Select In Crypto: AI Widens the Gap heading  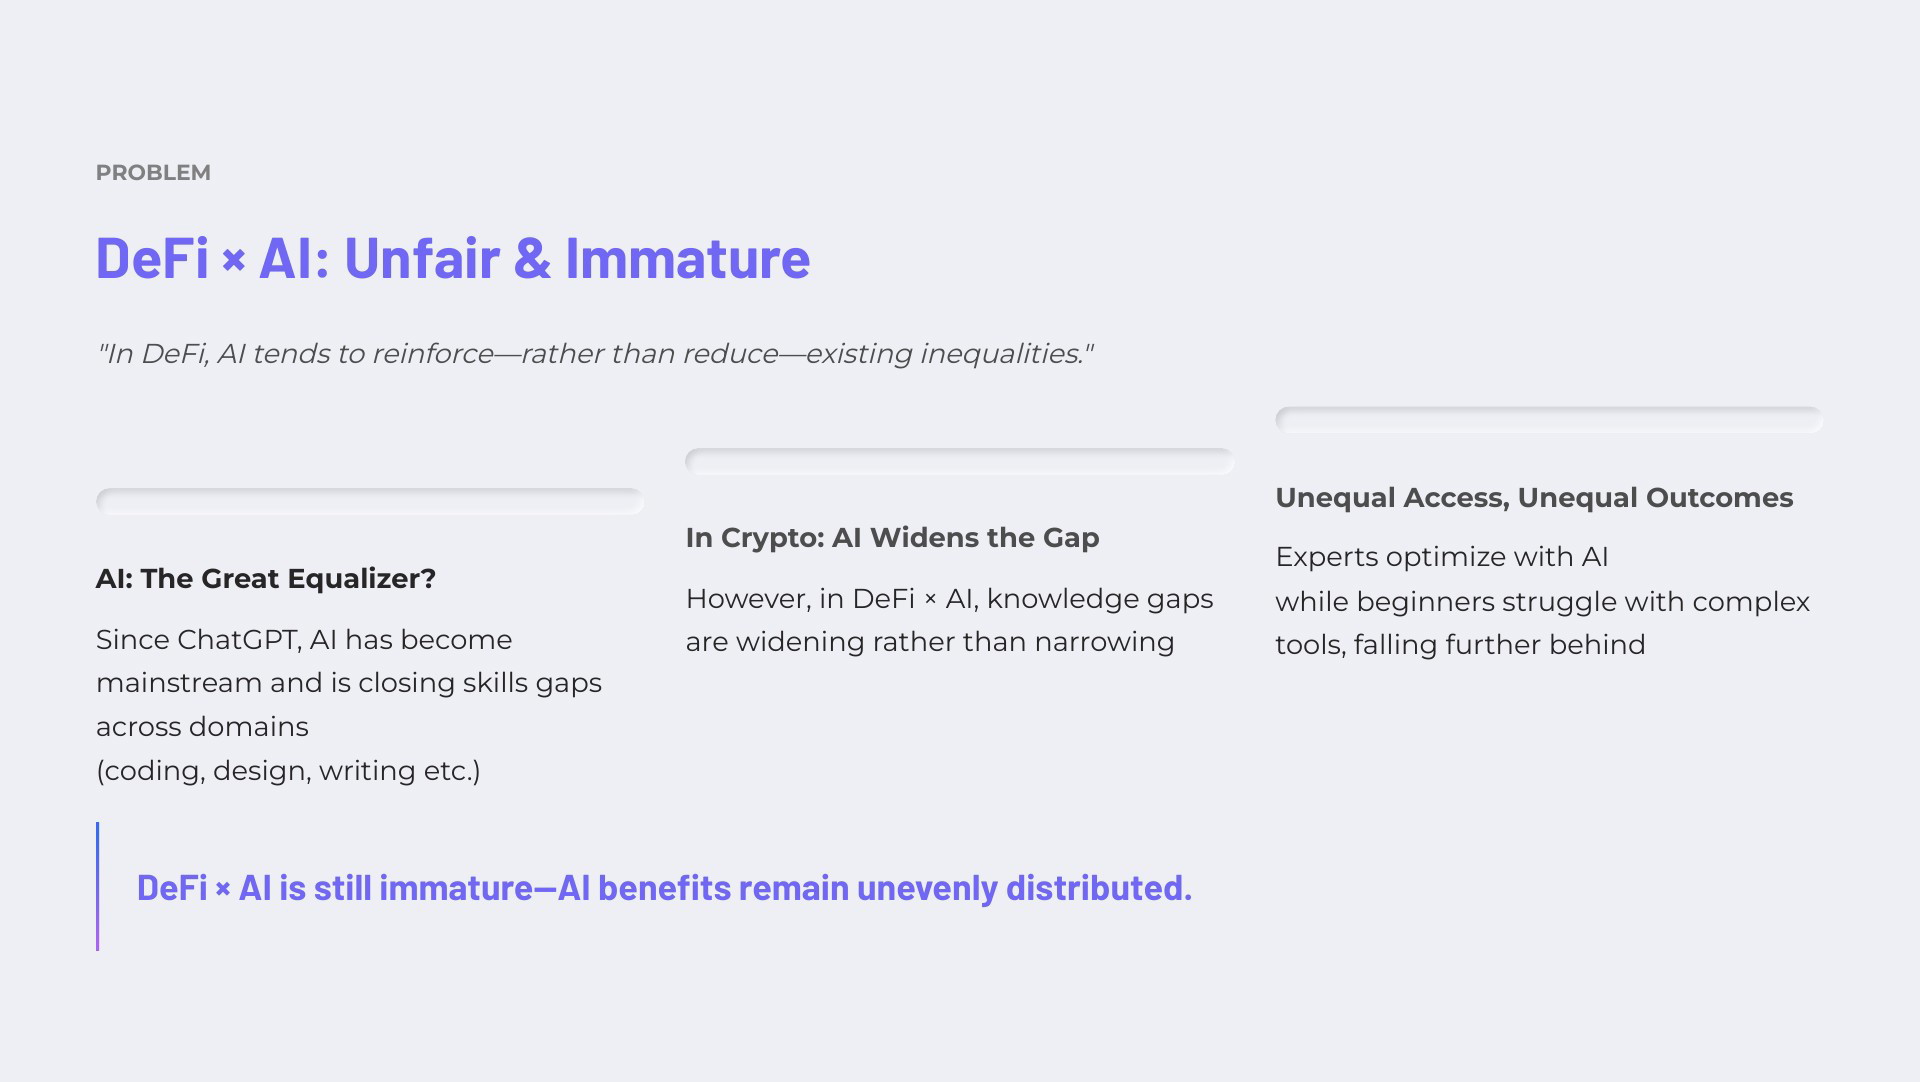click(x=893, y=538)
